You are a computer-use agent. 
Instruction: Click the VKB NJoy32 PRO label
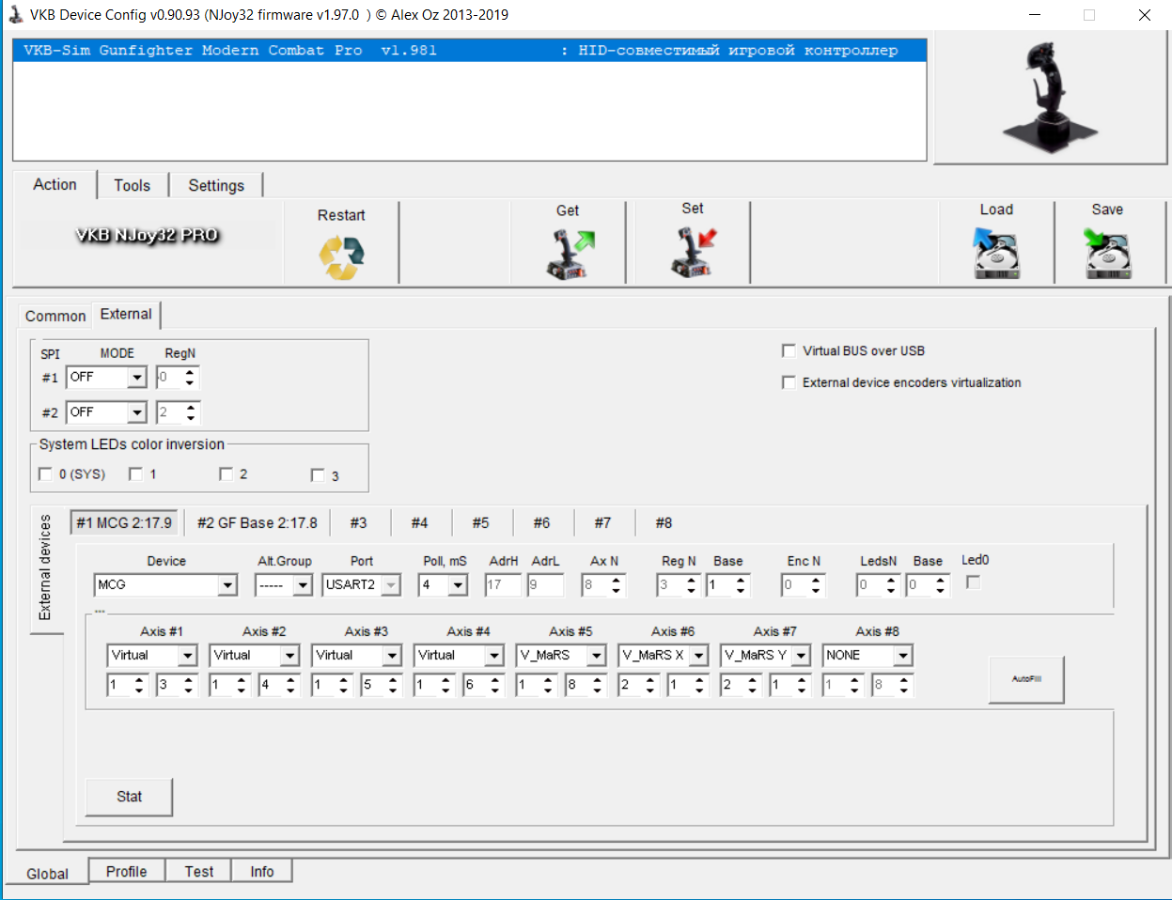pyautogui.click(x=147, y=235)
